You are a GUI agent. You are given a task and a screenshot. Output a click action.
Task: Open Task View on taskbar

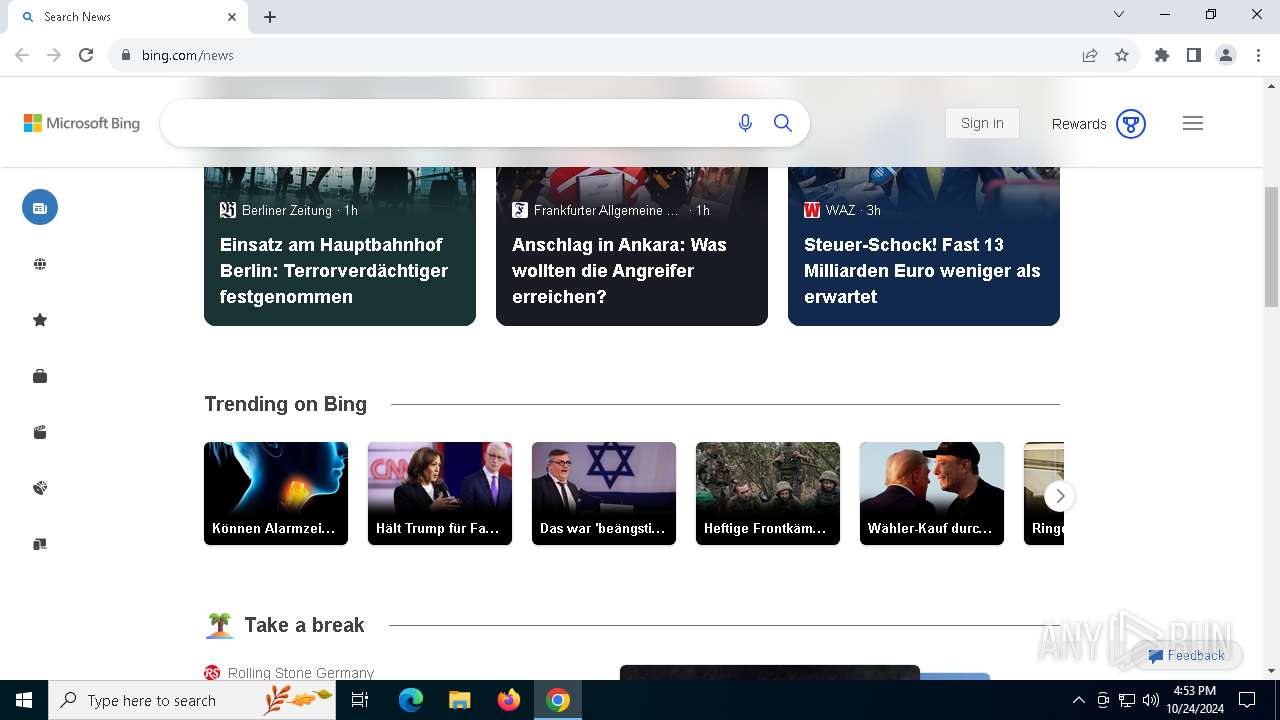(x=360, y=700)
